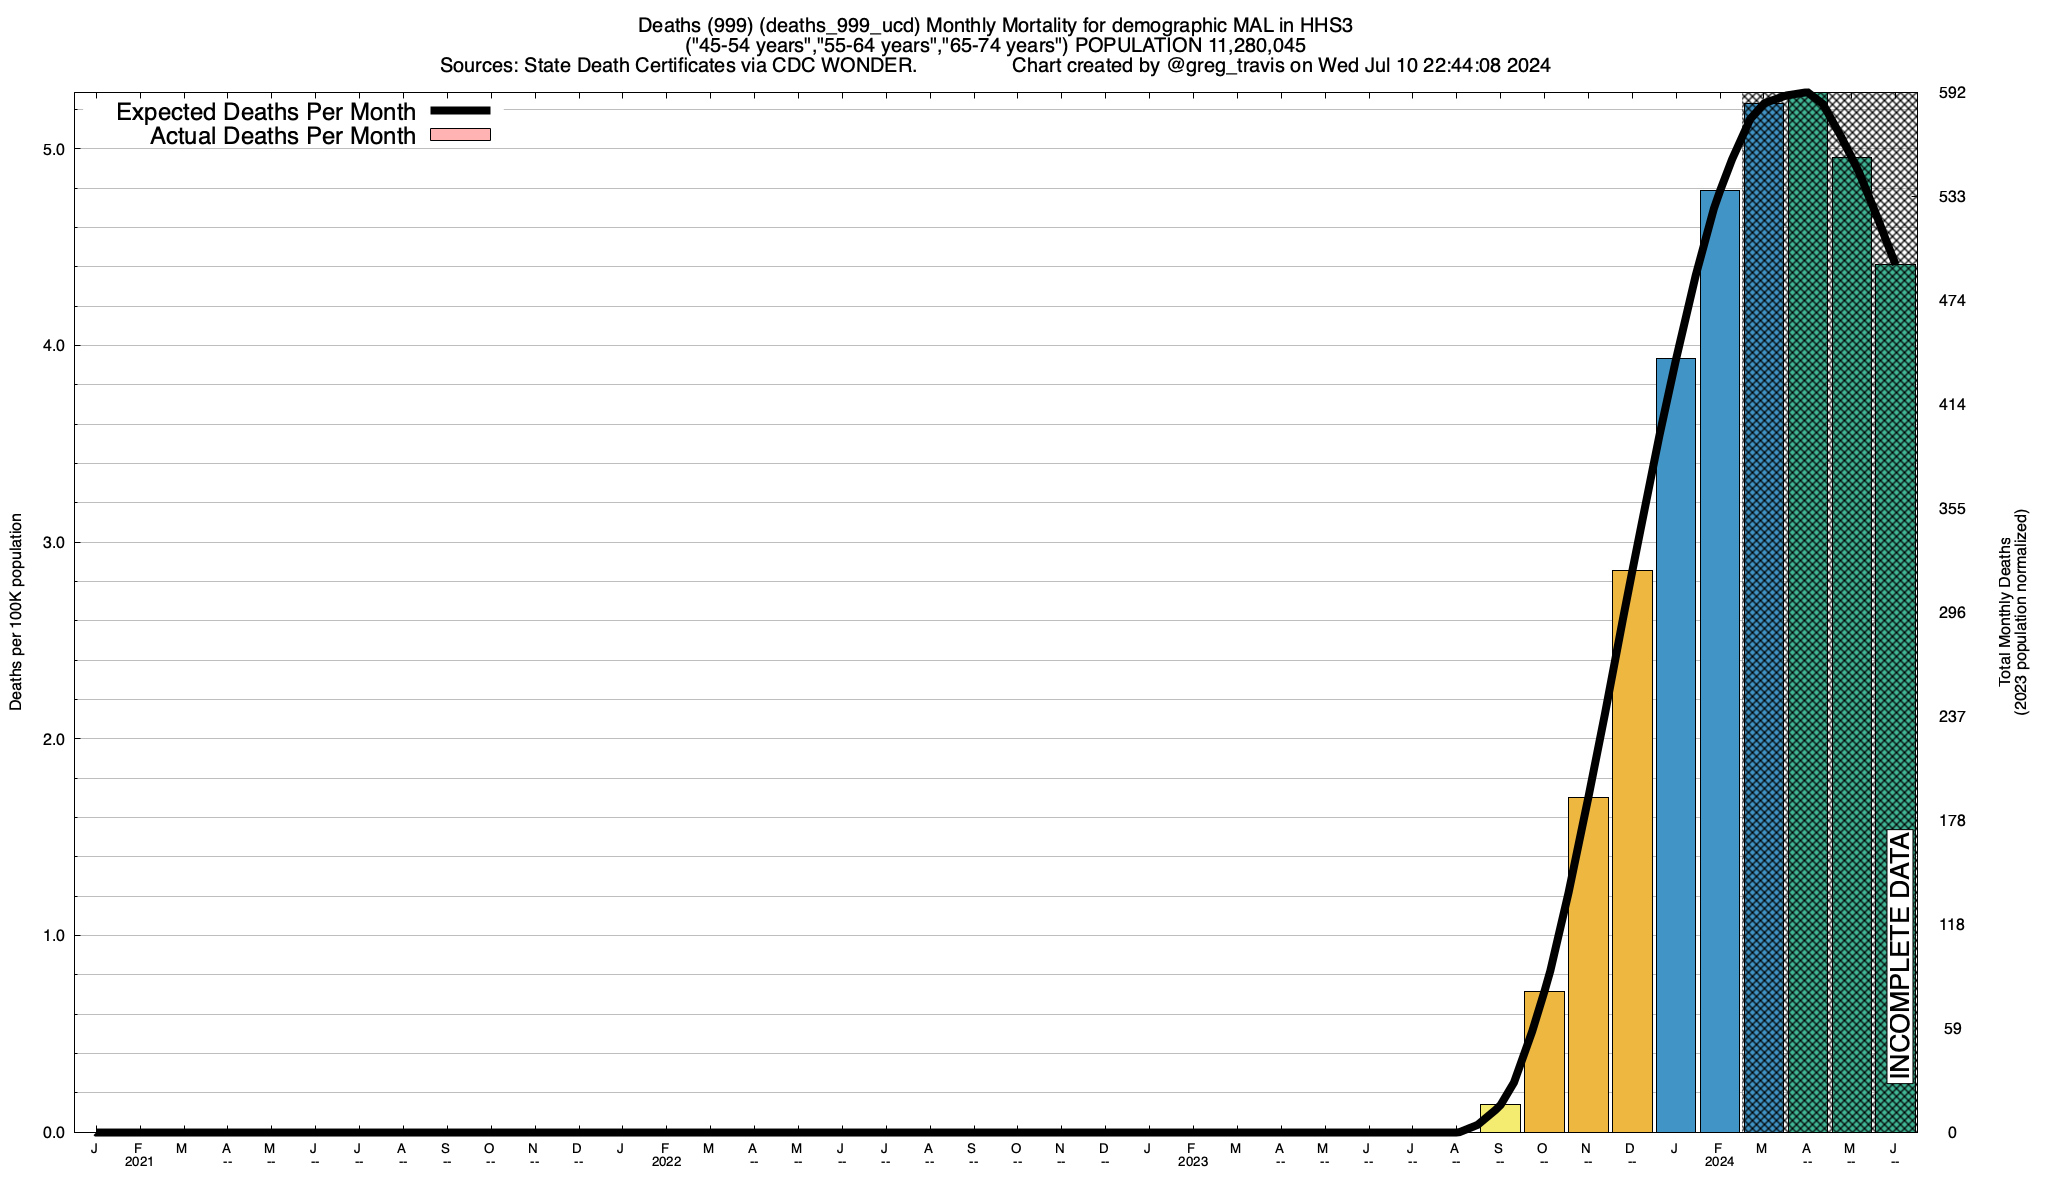Click the orange November 2023 bar
The height and width of the screenshot is (1200, 2048).
(1588, 964)
